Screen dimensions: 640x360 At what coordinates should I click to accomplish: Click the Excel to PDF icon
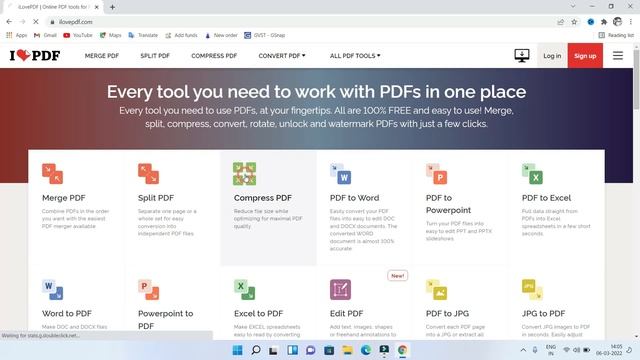click(x=244, y=289)
